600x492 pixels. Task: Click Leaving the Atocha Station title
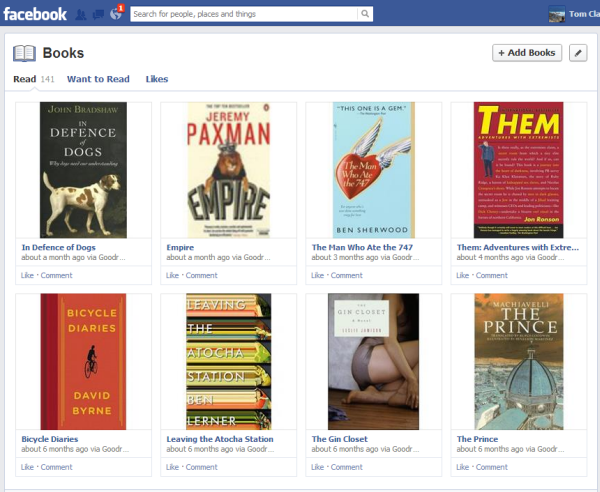[220, 439]
